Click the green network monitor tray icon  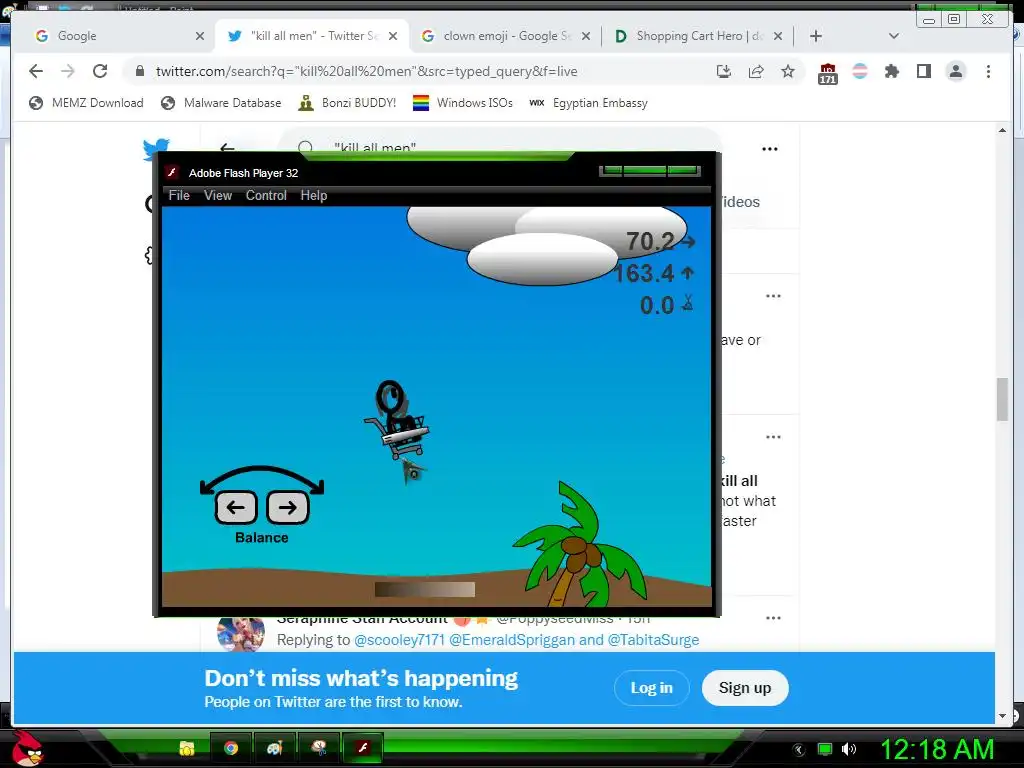(x=825, y=749)
